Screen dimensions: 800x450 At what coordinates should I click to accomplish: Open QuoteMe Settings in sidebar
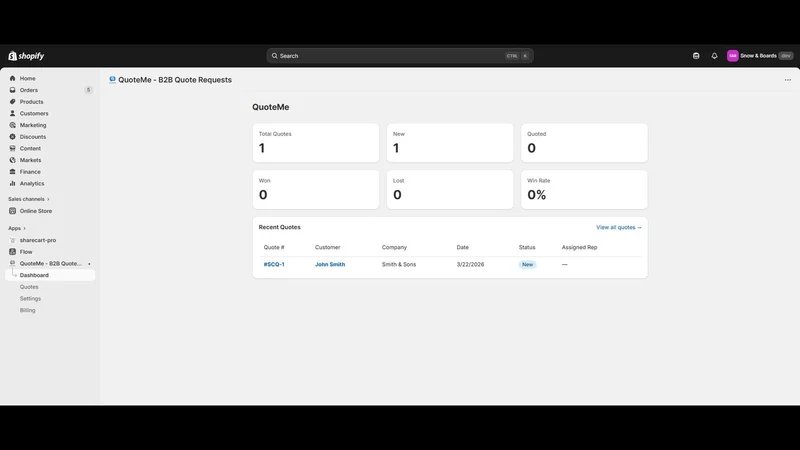point(30,298)
